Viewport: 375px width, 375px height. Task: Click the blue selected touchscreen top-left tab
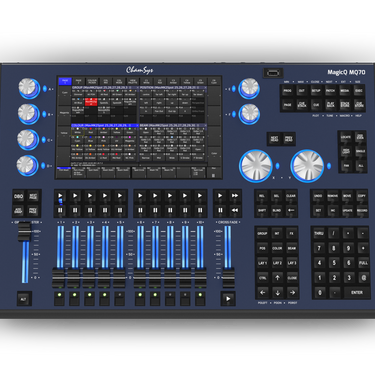click(65, 81)
